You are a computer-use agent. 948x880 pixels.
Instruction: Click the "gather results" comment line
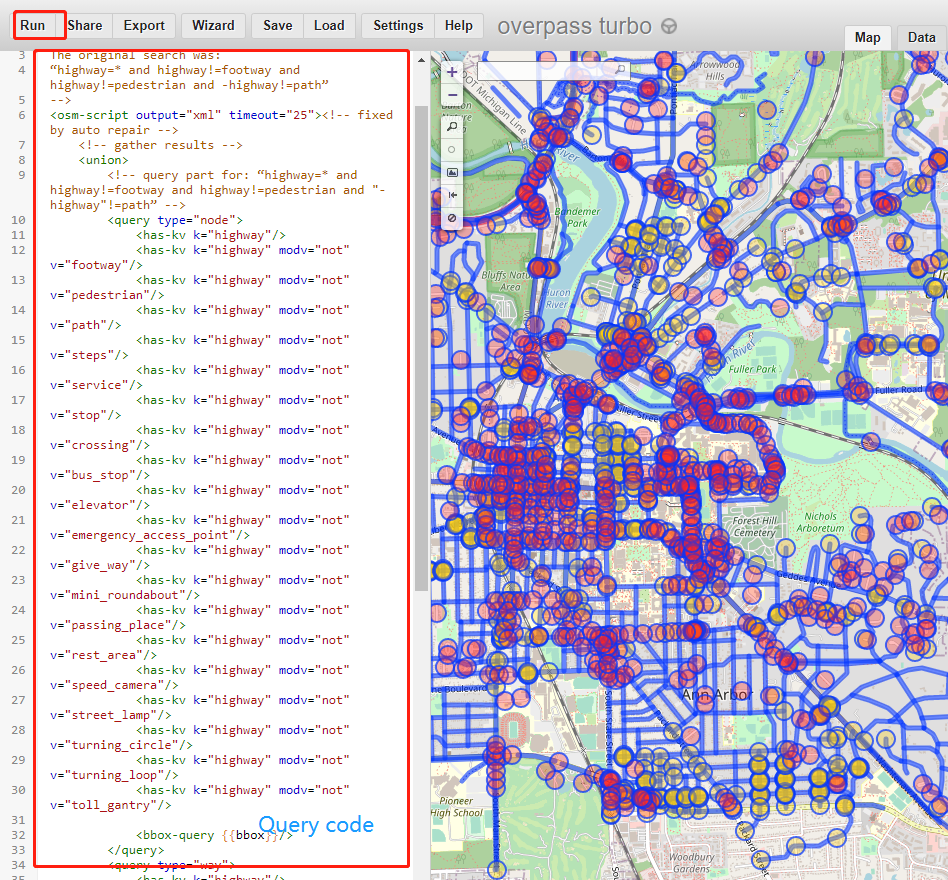tap(160, 145)
